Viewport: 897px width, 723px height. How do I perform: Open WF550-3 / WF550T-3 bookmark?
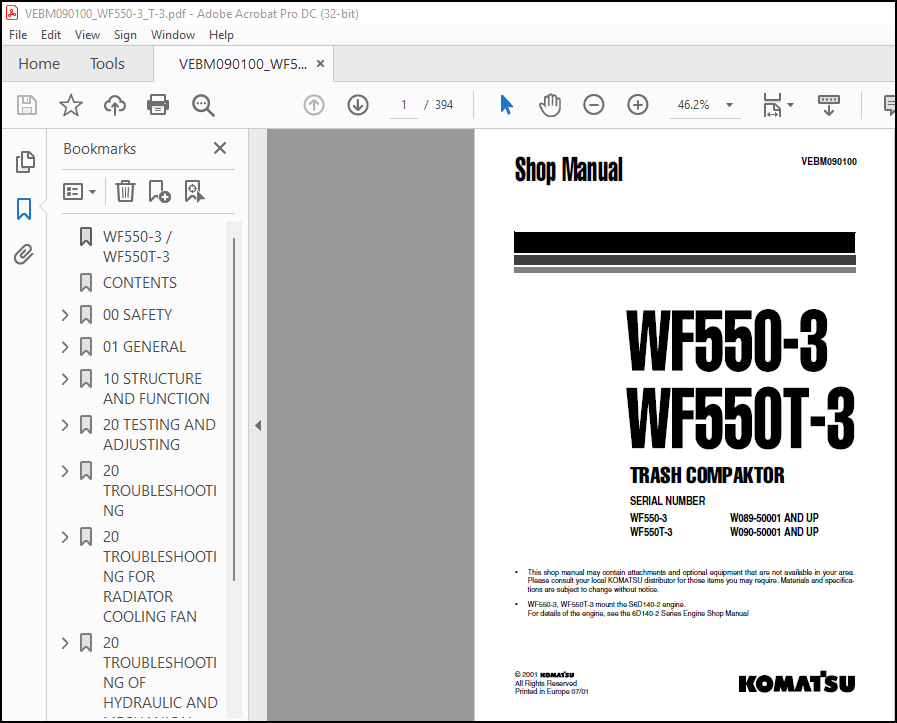(137, 247)
